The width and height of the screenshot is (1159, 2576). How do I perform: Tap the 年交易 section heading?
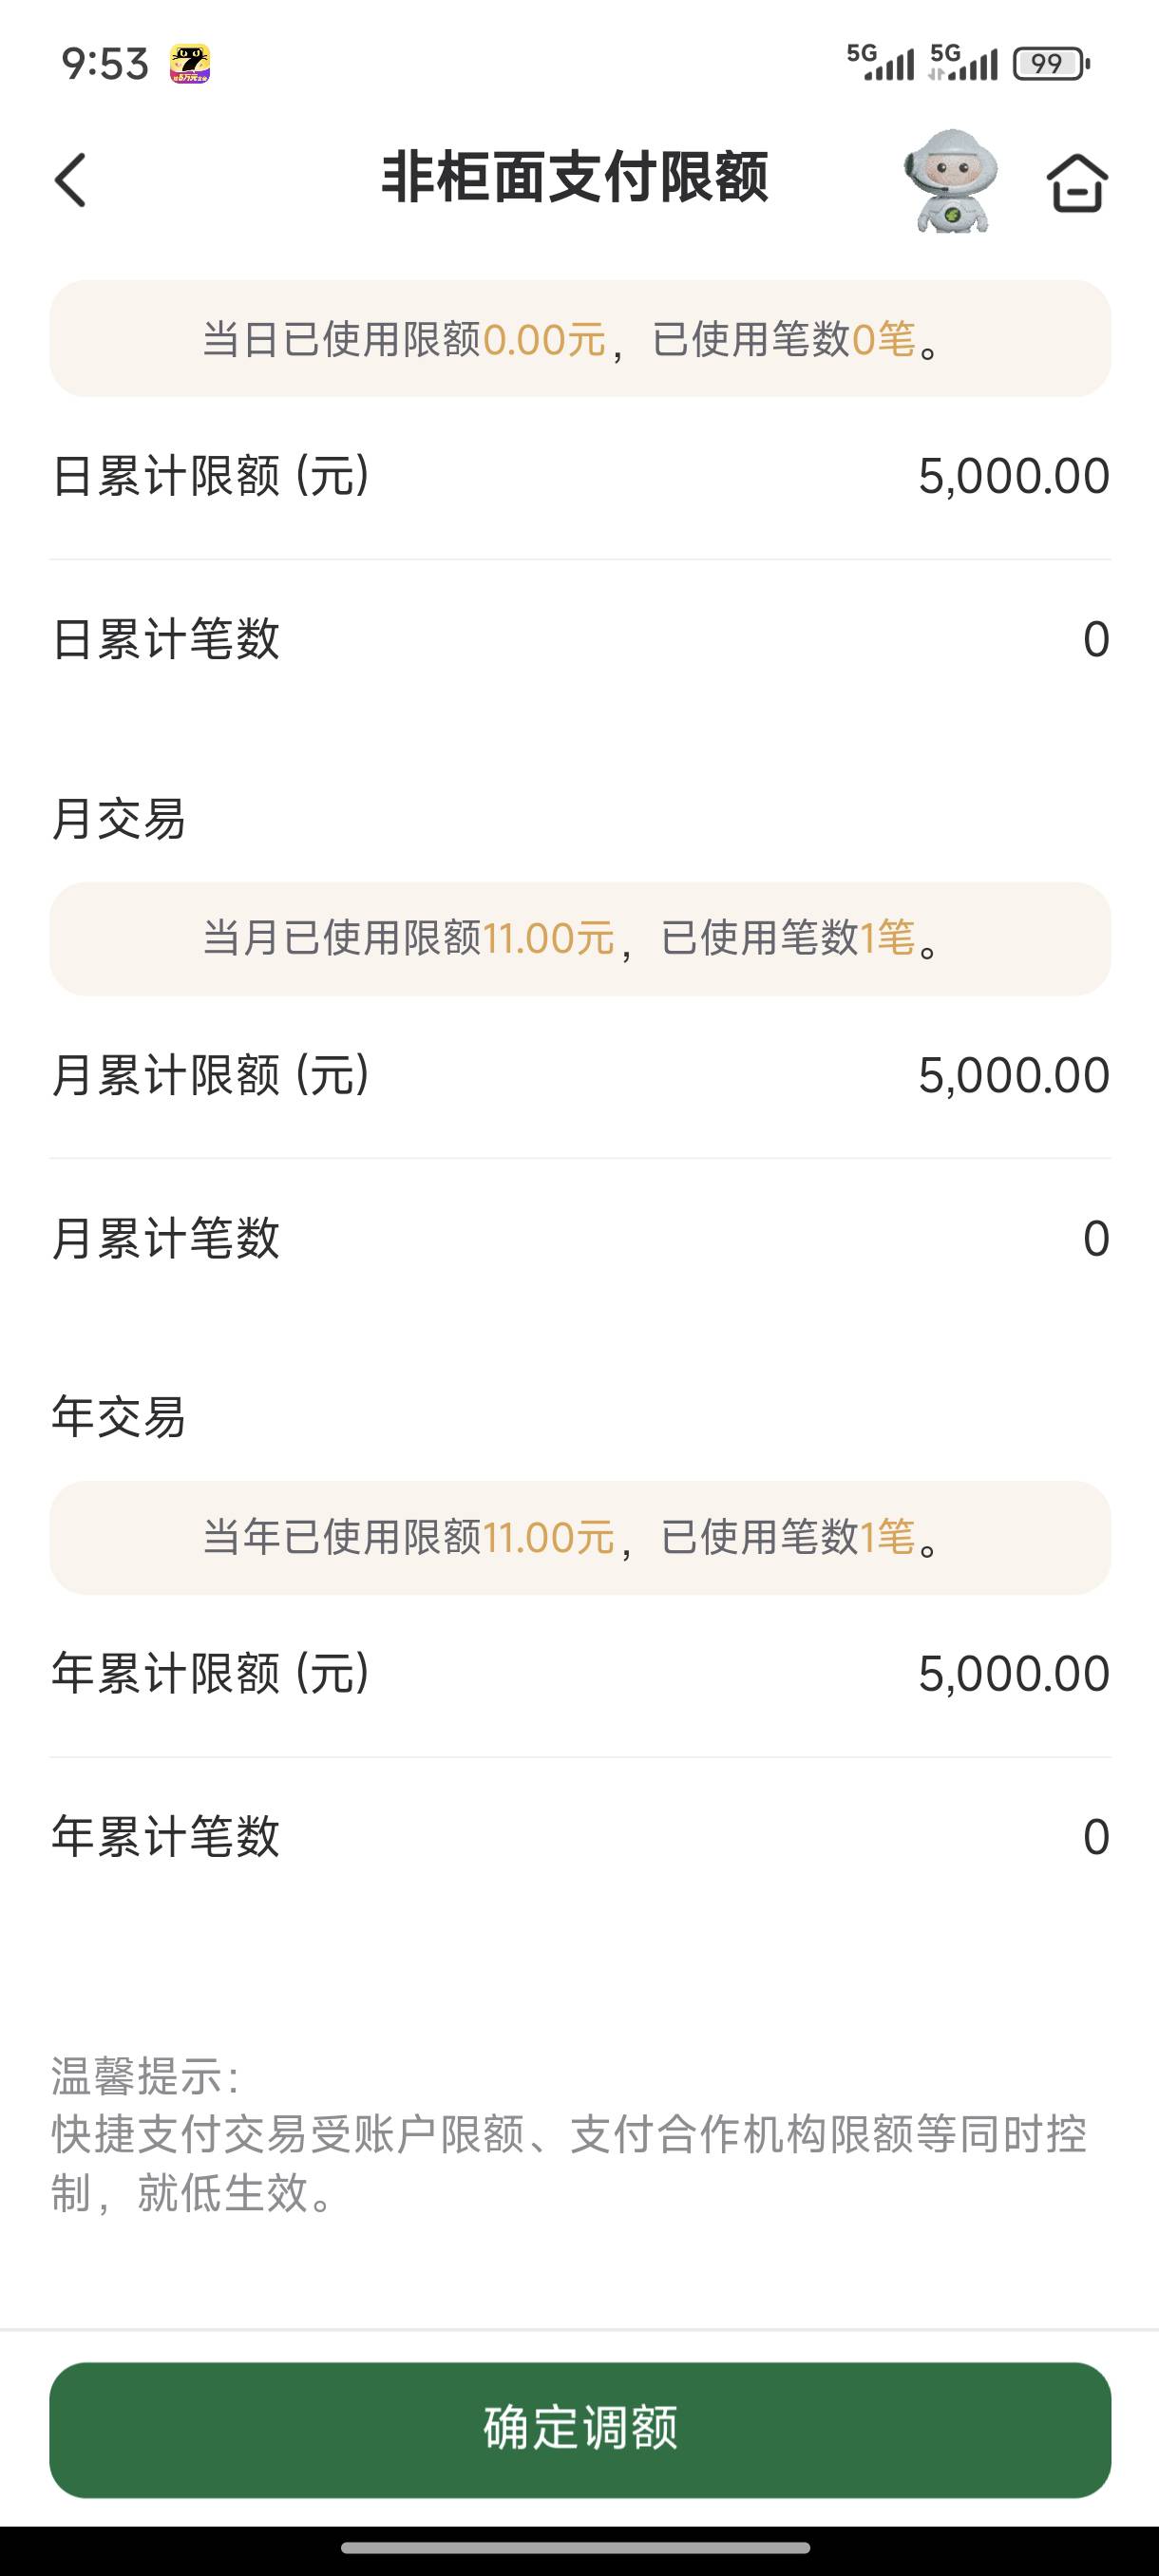(118, 1417)
